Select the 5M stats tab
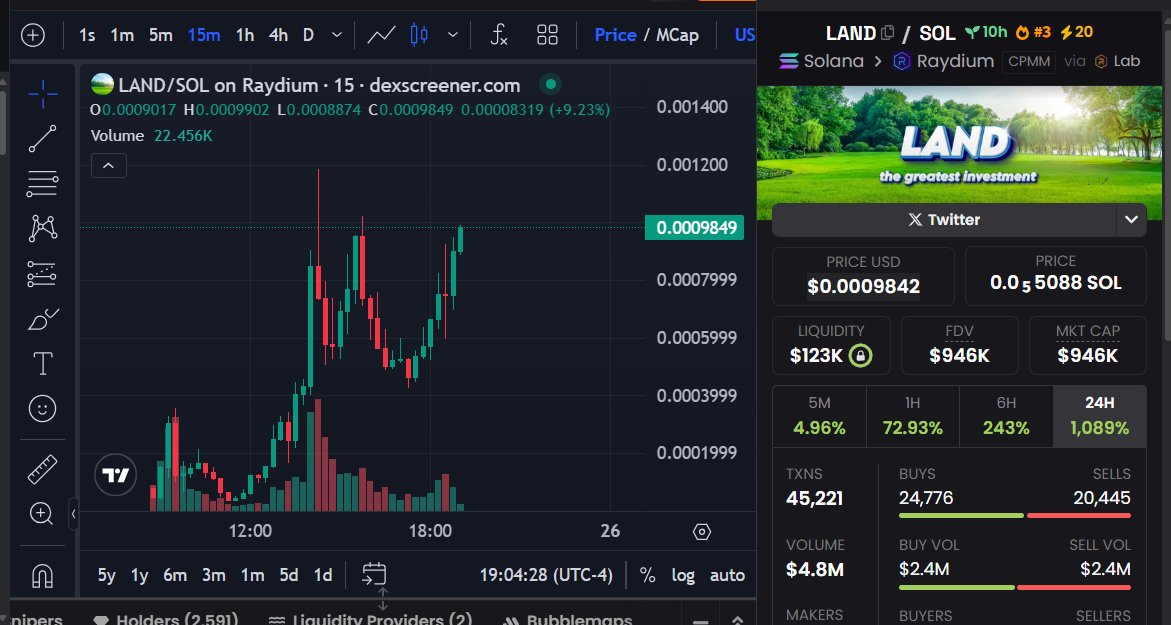 [x=819, y=416]
